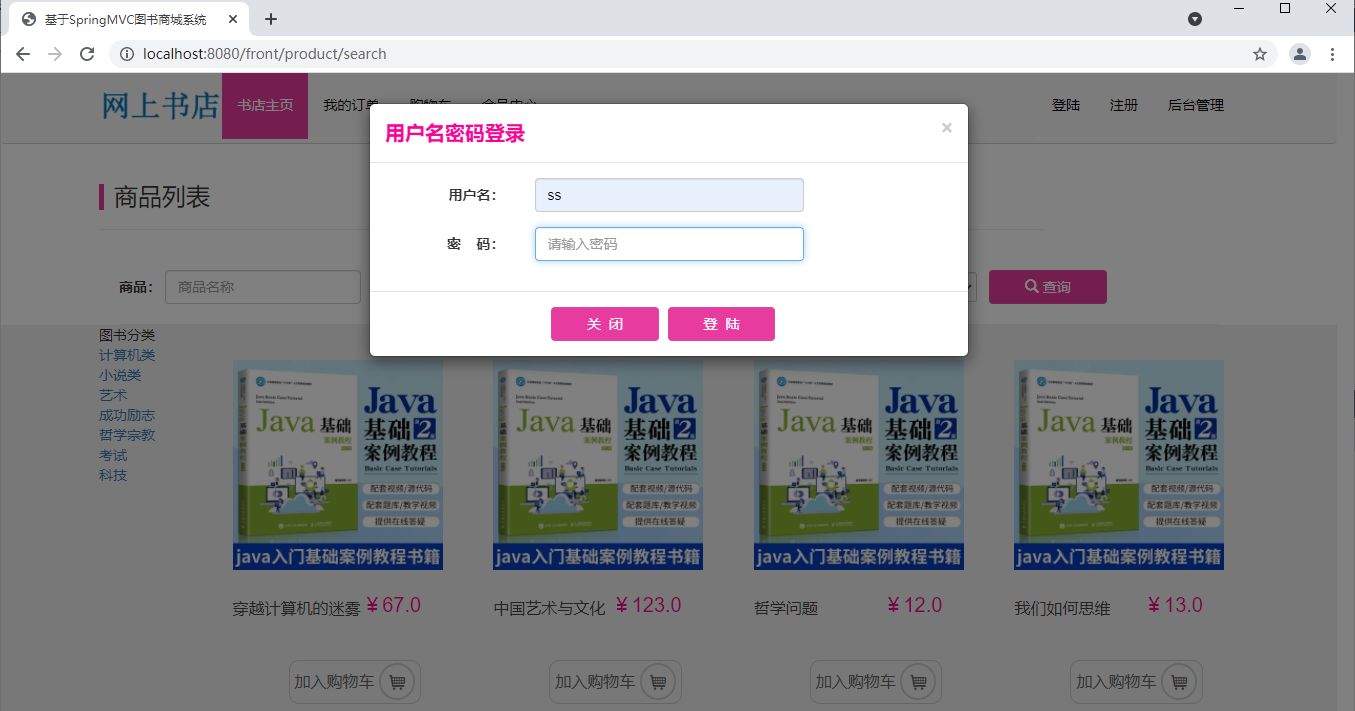Select the 小说类 category
1355x711 pixels.
[x=120, y=375]
